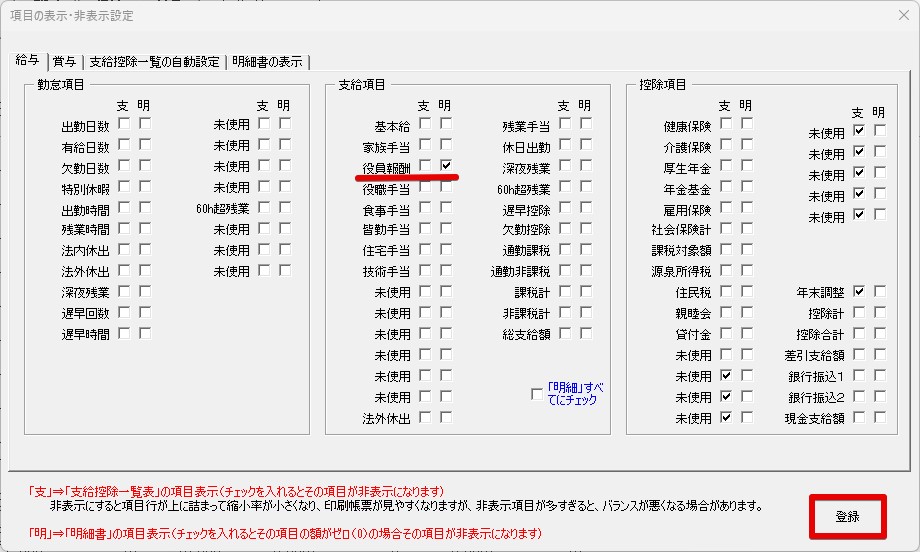This screenshot has width=920, height=552.
Task: Check the 支 checkbox for 住民税
Action: (x=725, y=291)
